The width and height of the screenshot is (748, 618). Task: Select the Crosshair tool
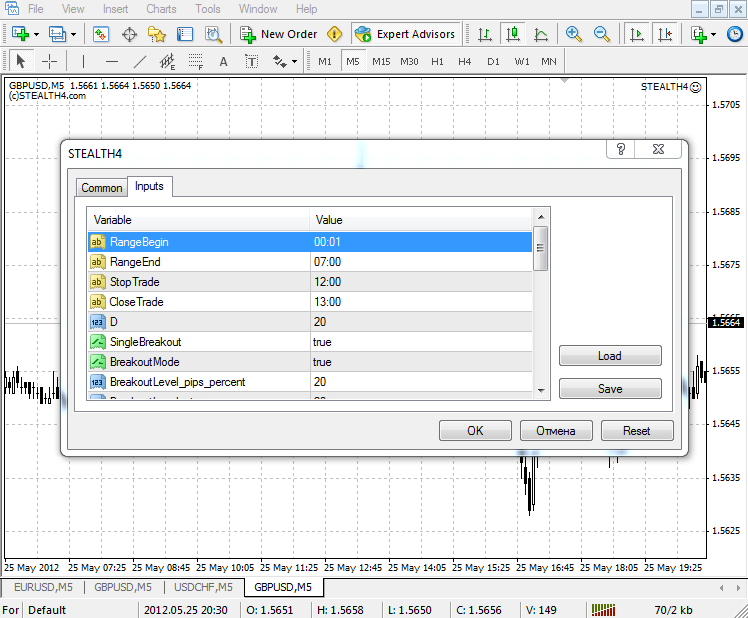[49, 61]
